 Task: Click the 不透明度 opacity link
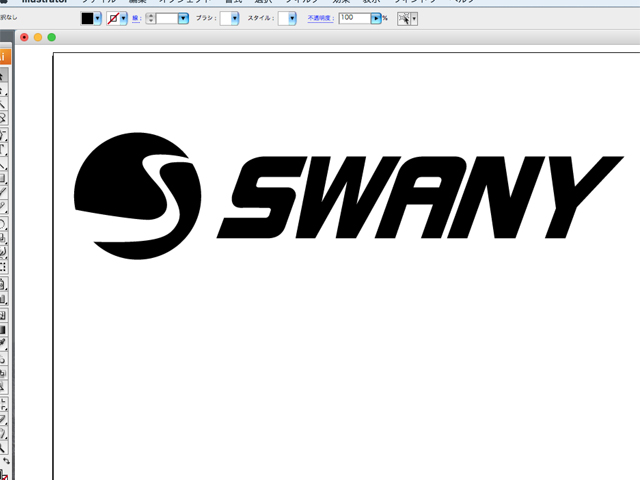tap(322, 19)
